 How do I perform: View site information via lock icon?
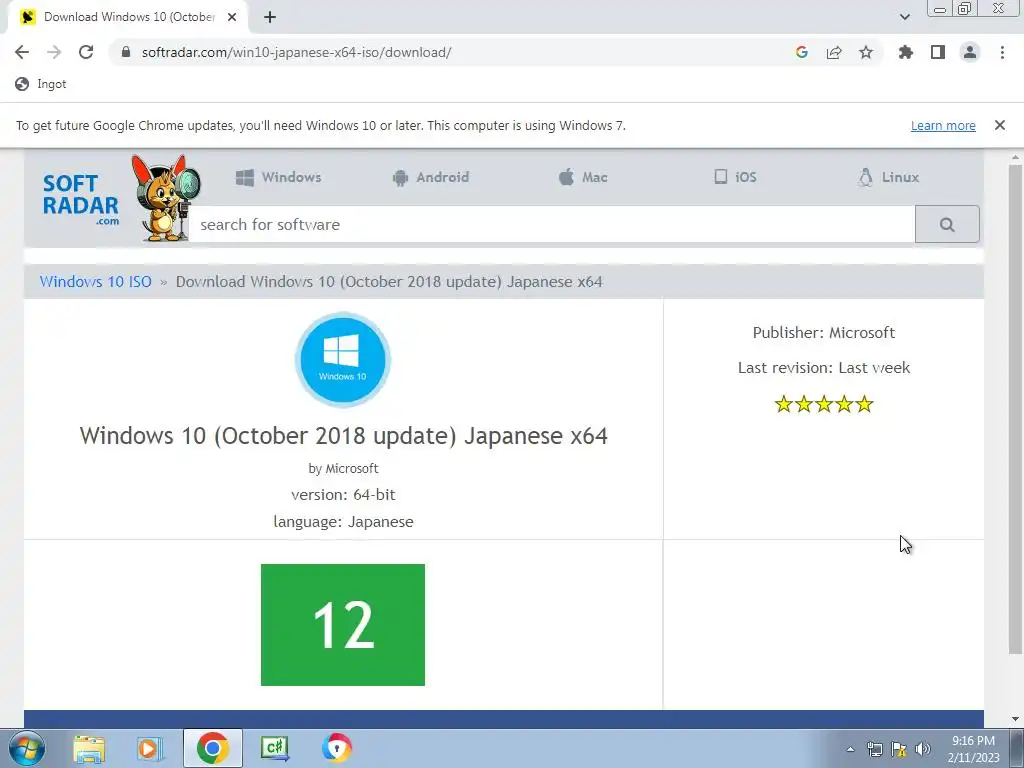tap(126, 52)
